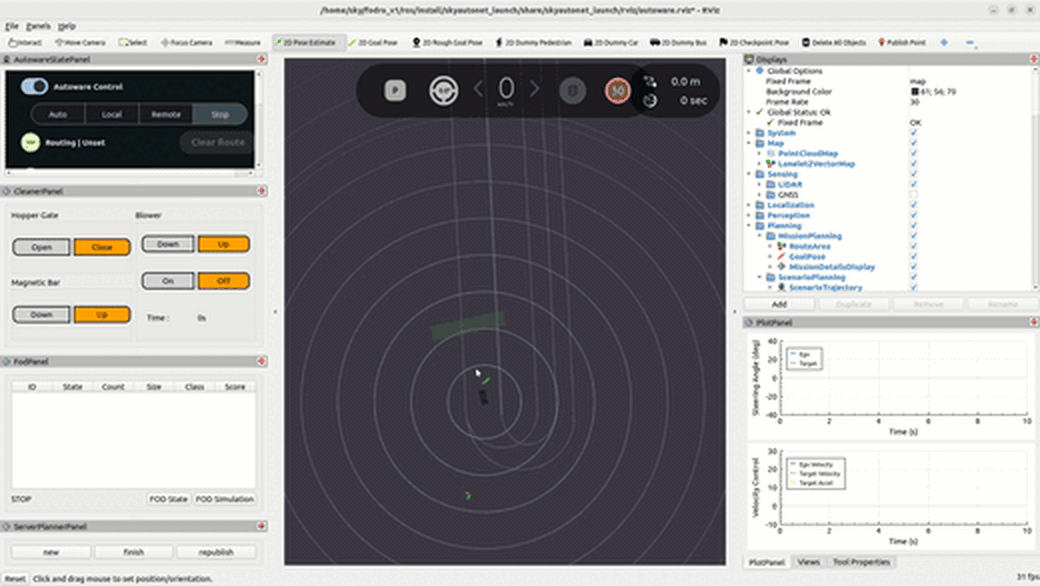1040x586 pixels.
Task: Uncheck the Localization checkbox
Action: (x=913, y=205)
